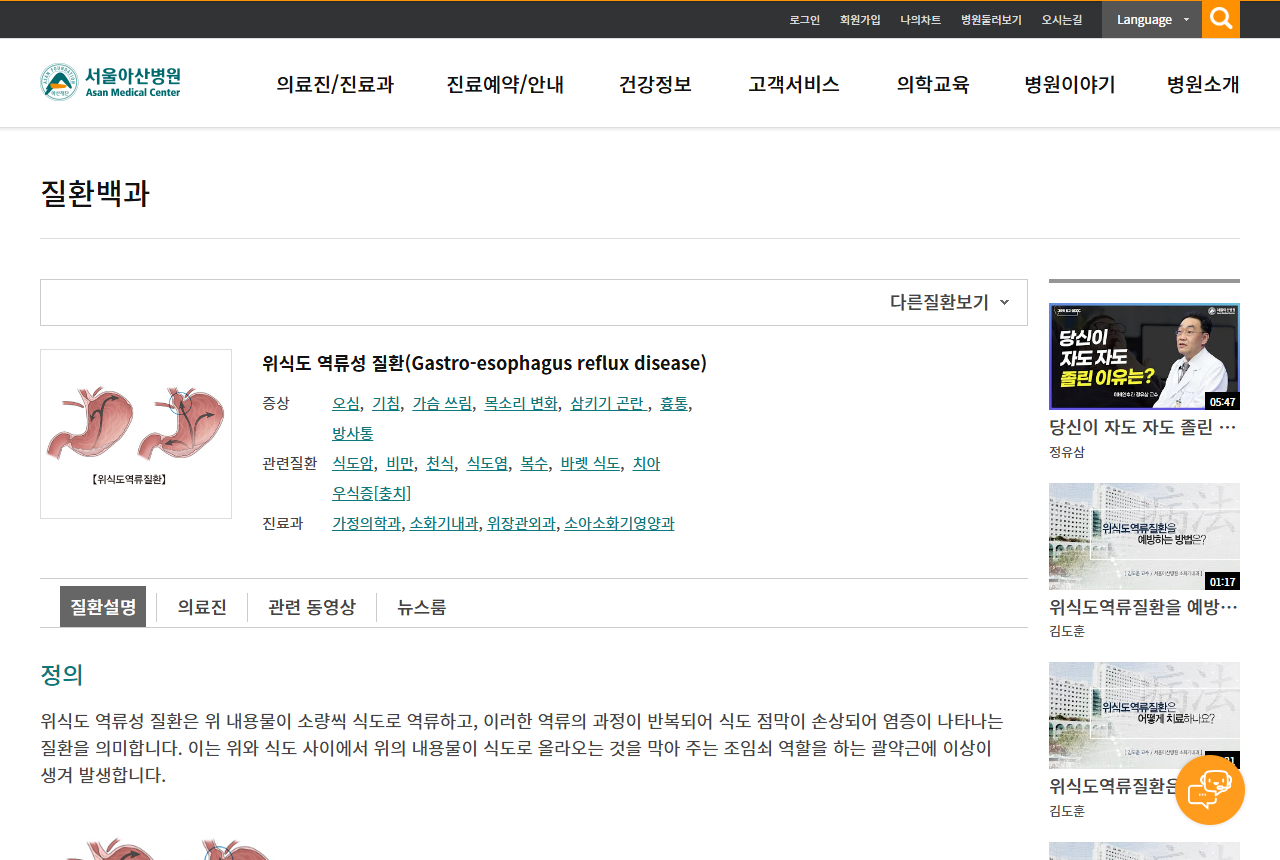This screenshot has height=860, width=1280.
Task: Select the 질환설명 tab
Action: (103, 607)
